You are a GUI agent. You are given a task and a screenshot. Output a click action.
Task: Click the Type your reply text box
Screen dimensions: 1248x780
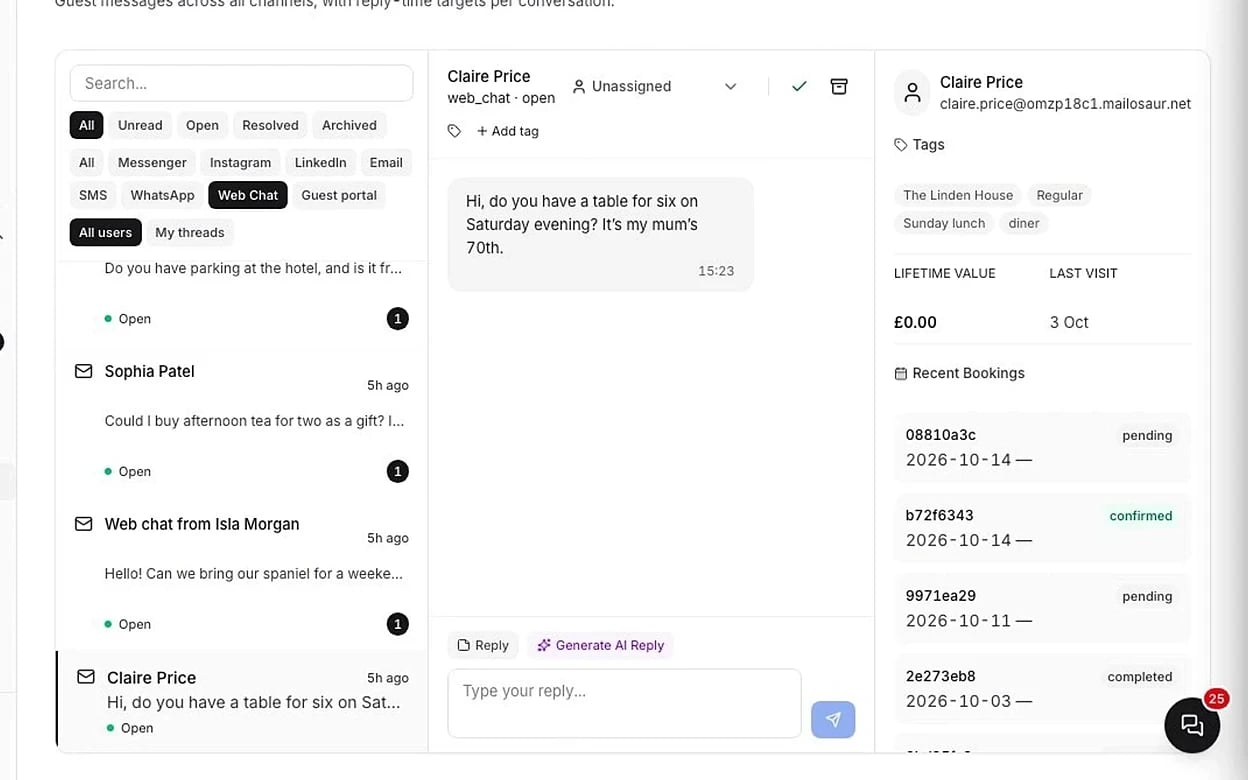coord(624,703)
